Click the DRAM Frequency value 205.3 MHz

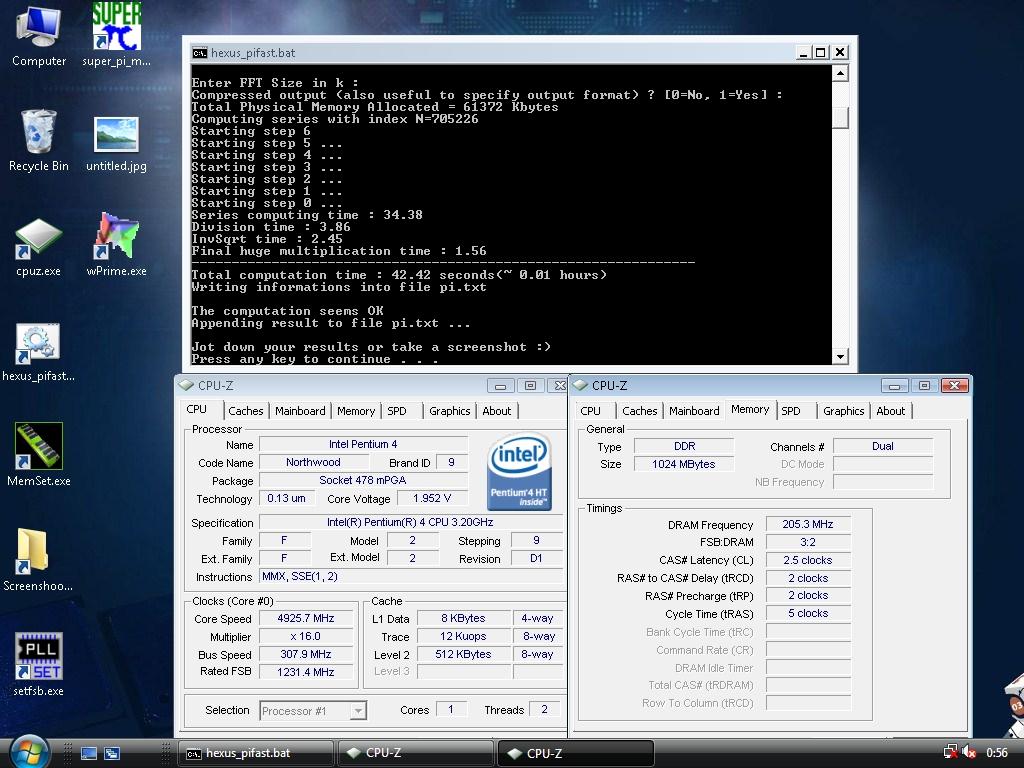[x=808, y=524]
